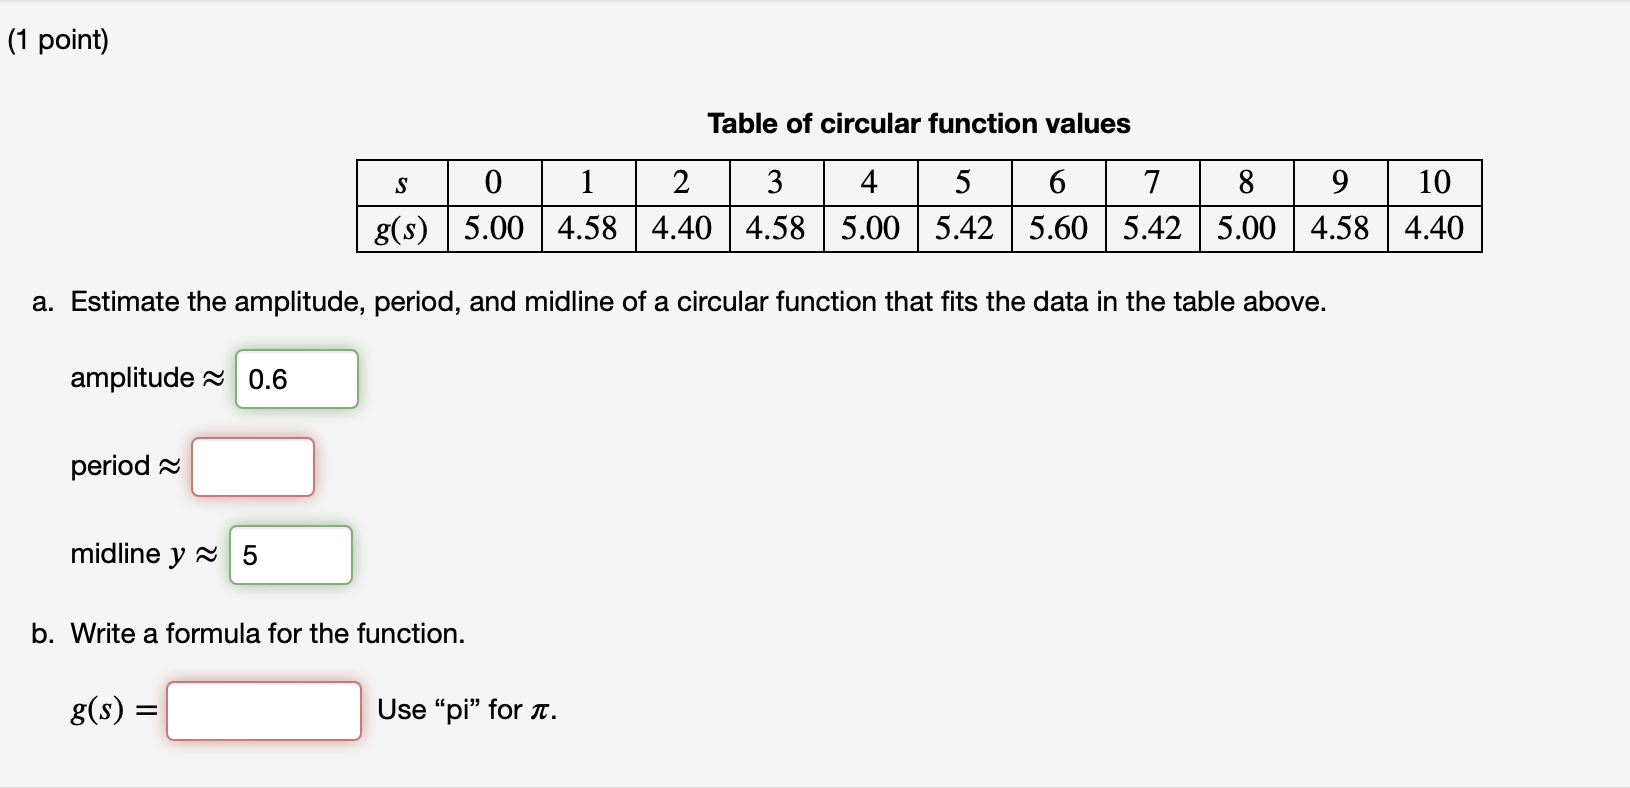Click the table header labeled s
The height and width of the screenshot is (788, 1630).
401,182
